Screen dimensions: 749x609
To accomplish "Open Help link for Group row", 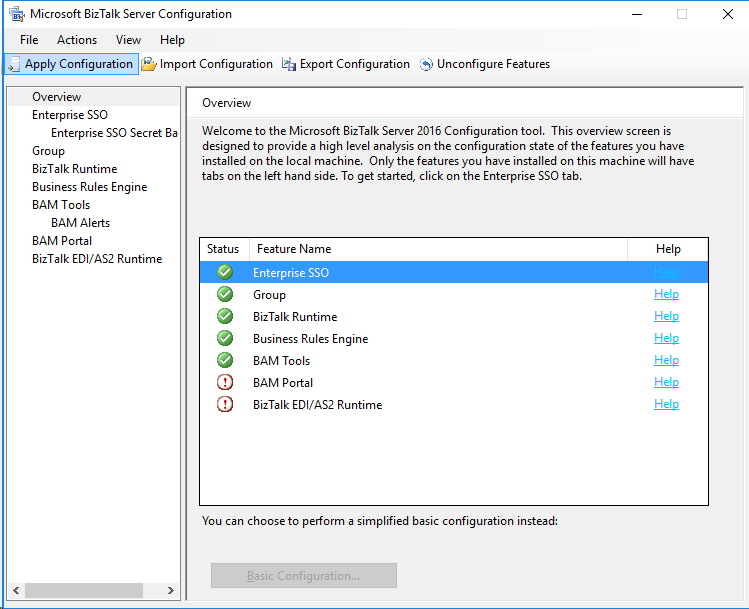I will (666, 294).
